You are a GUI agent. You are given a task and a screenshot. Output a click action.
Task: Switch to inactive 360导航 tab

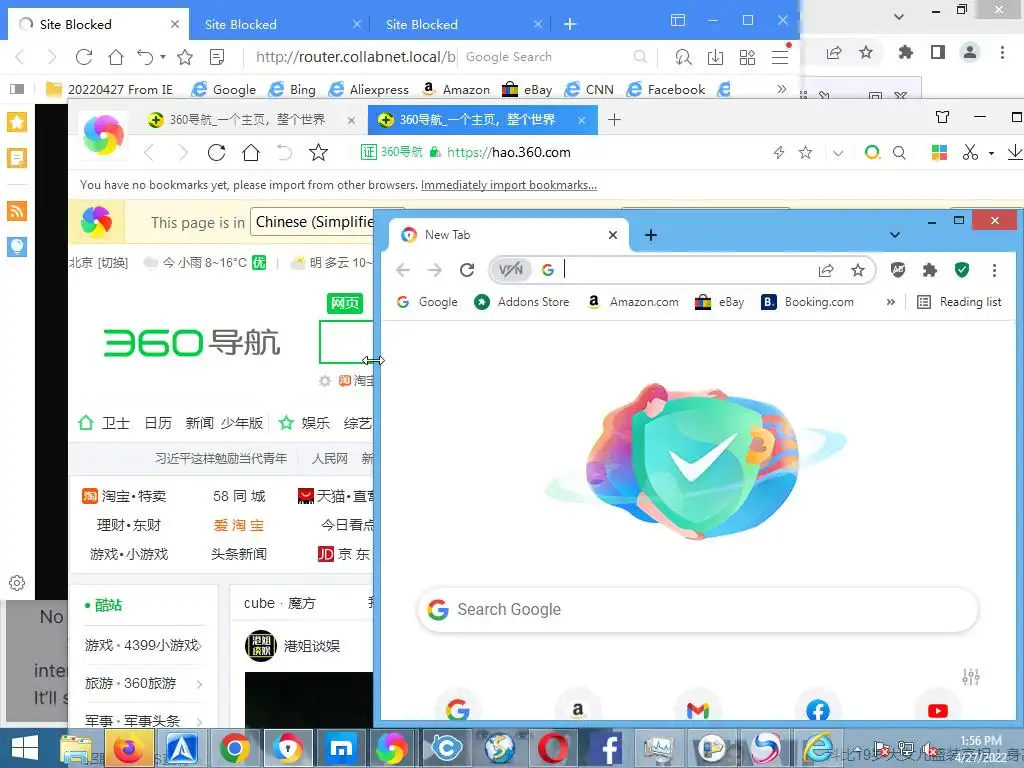pos(252,120)
